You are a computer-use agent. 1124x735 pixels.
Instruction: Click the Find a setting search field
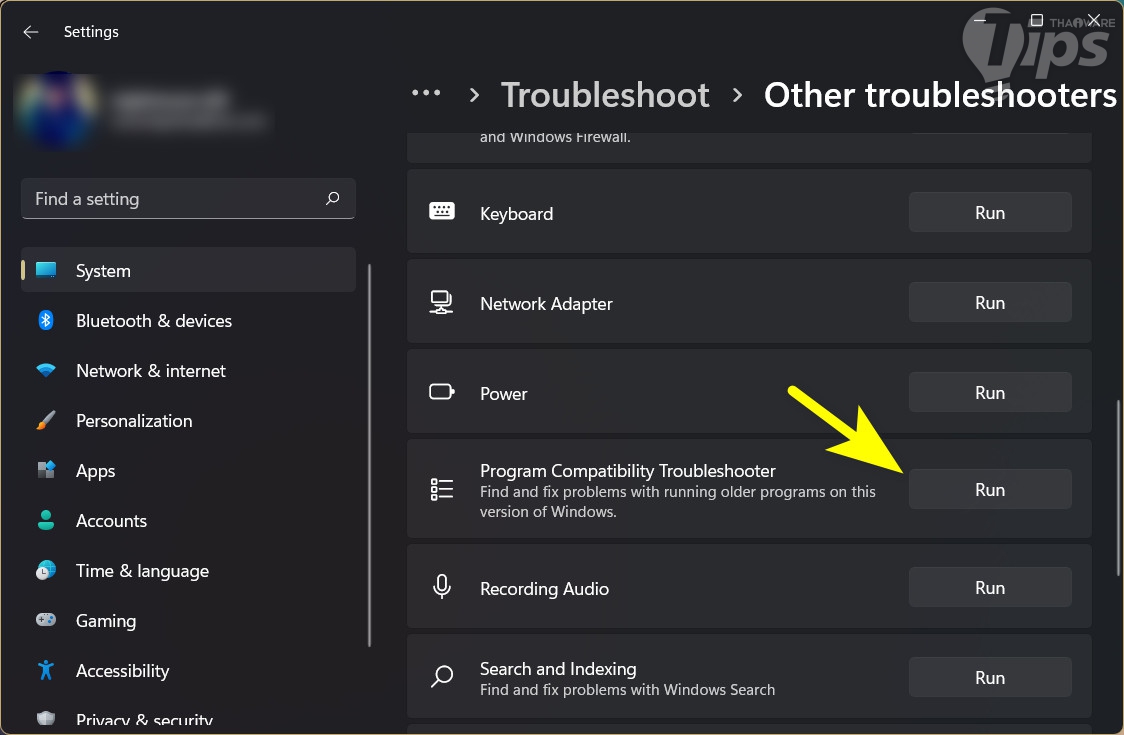coord(175,199)
